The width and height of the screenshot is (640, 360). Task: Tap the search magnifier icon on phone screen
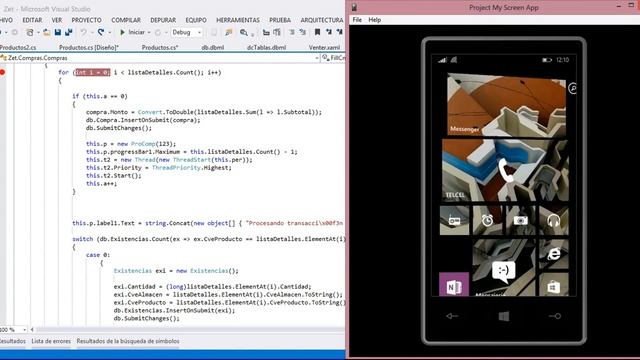(x=573, y=88)
